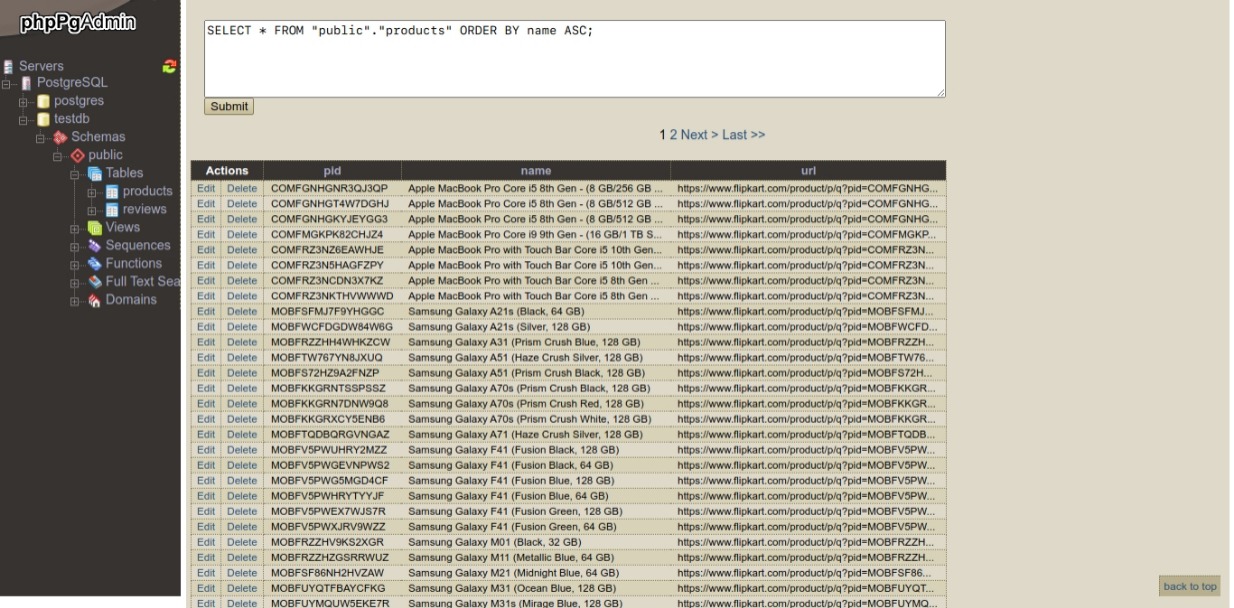Expand the products table node
The height and width of the screenshot is (608, 1234).
click(x=93, y=191)
